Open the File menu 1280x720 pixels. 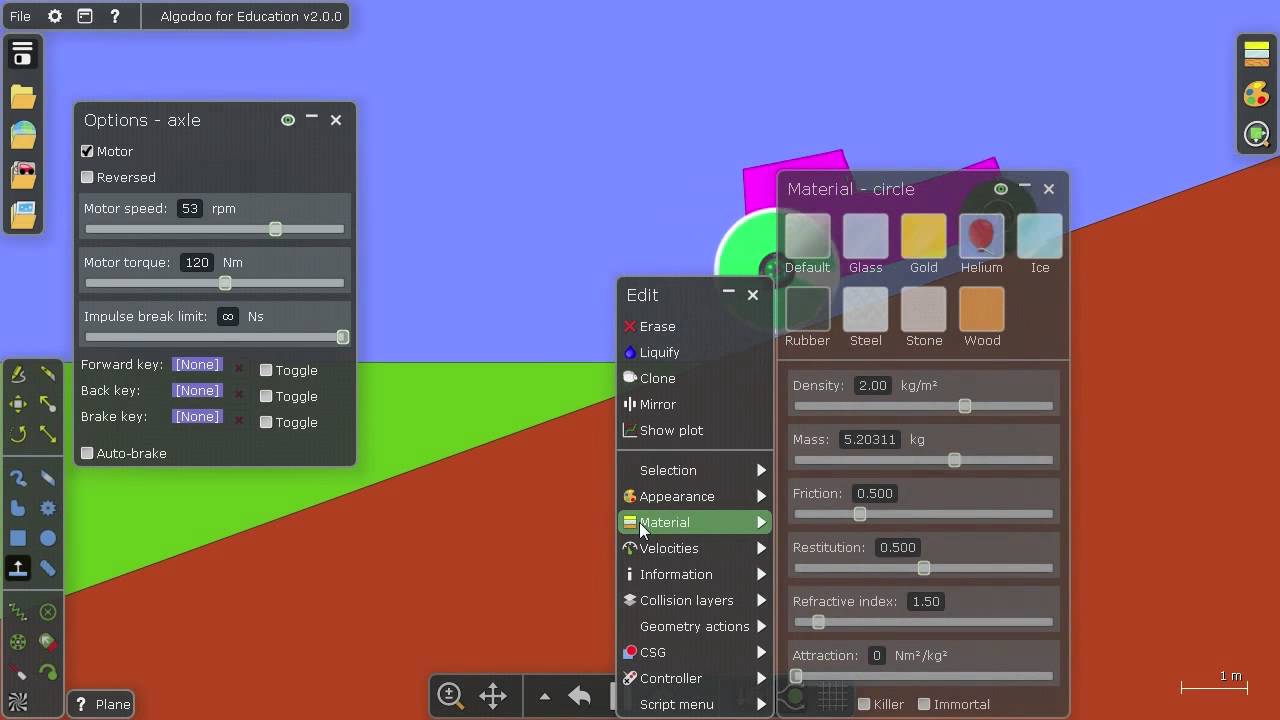pyautogui.click(x=20, y=16)
